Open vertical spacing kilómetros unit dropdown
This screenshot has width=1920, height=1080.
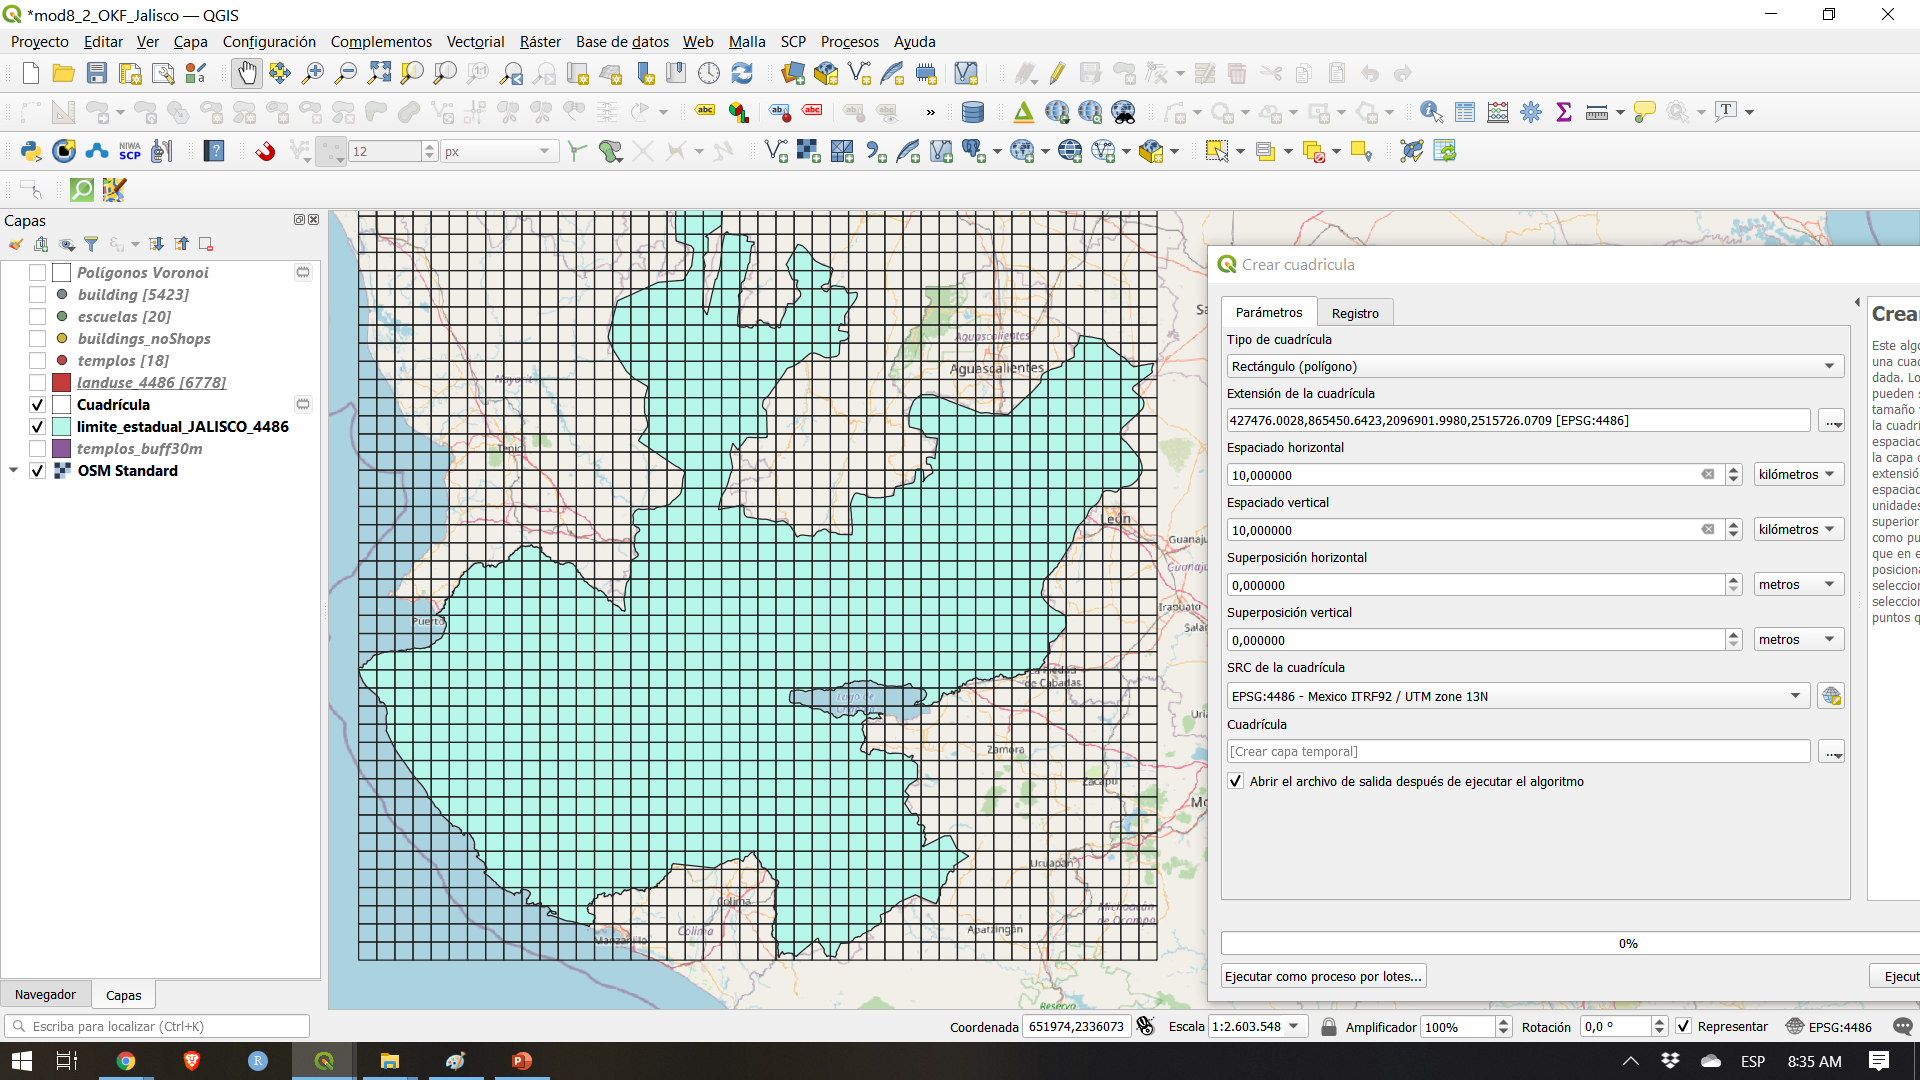pos(1798,529)
